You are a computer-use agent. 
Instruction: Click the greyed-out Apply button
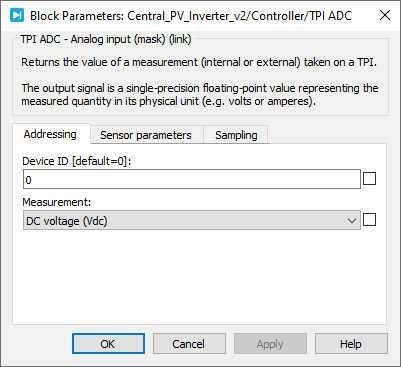[x=270, y=344]
